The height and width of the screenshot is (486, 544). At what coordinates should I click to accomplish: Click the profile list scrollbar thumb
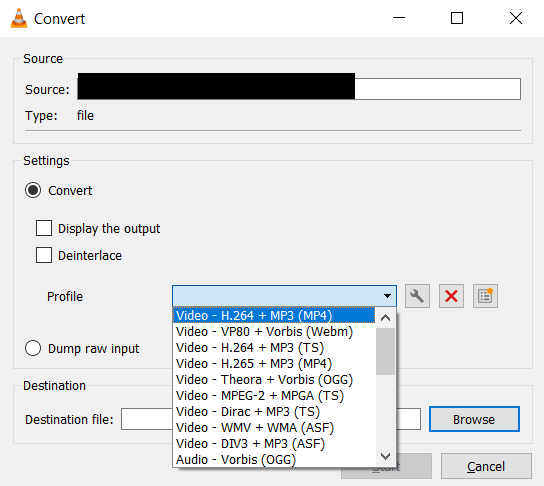point(385,351)
